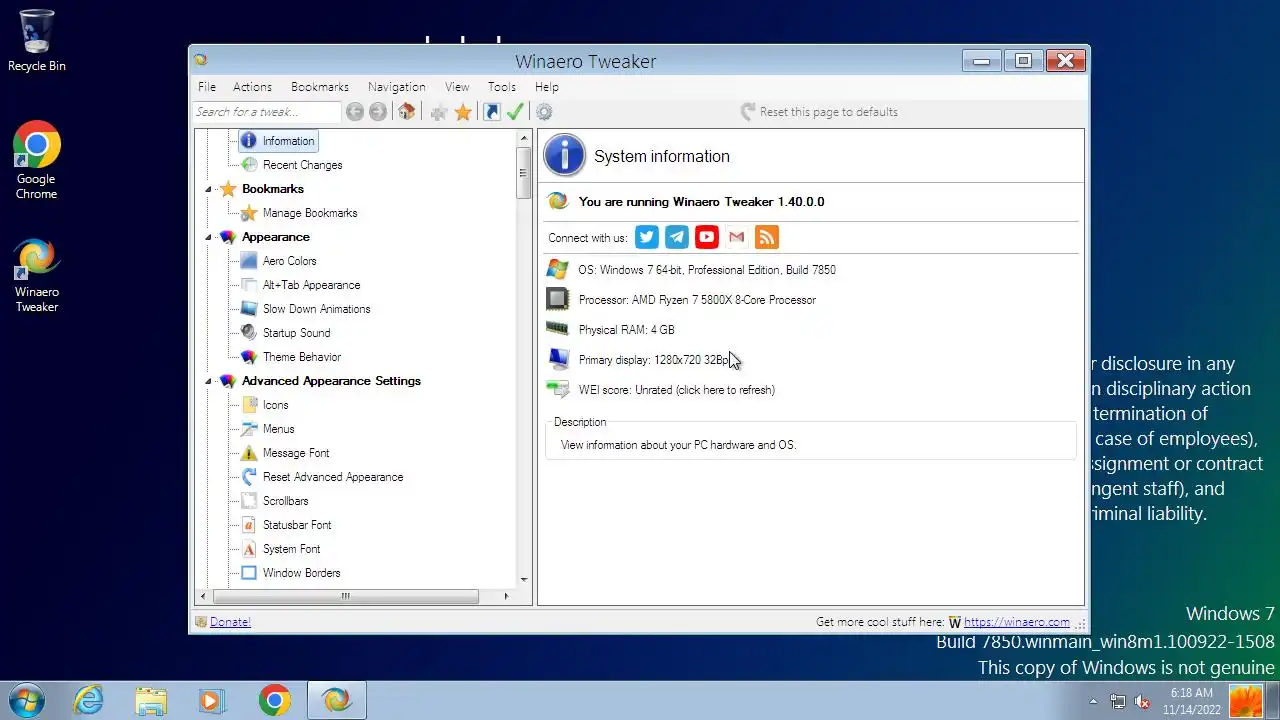Click the tree's vertical scrollbar thumb
The width and height of the screenshot is (1280, 720).
coord(523,172)
